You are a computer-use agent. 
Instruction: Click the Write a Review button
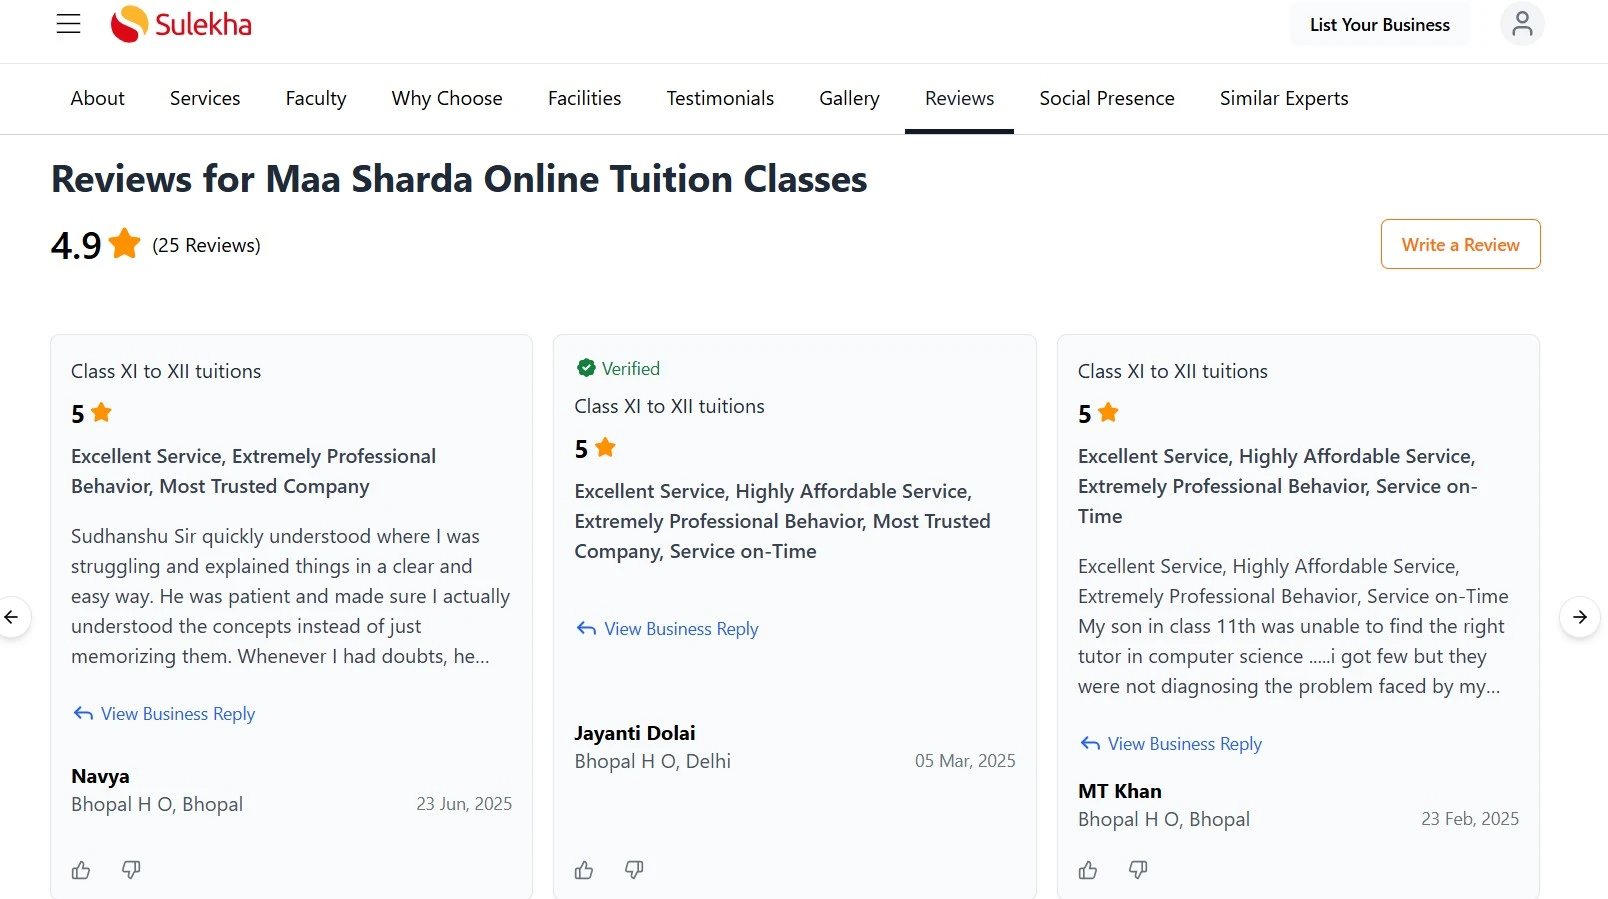(x=1460, y=244)
